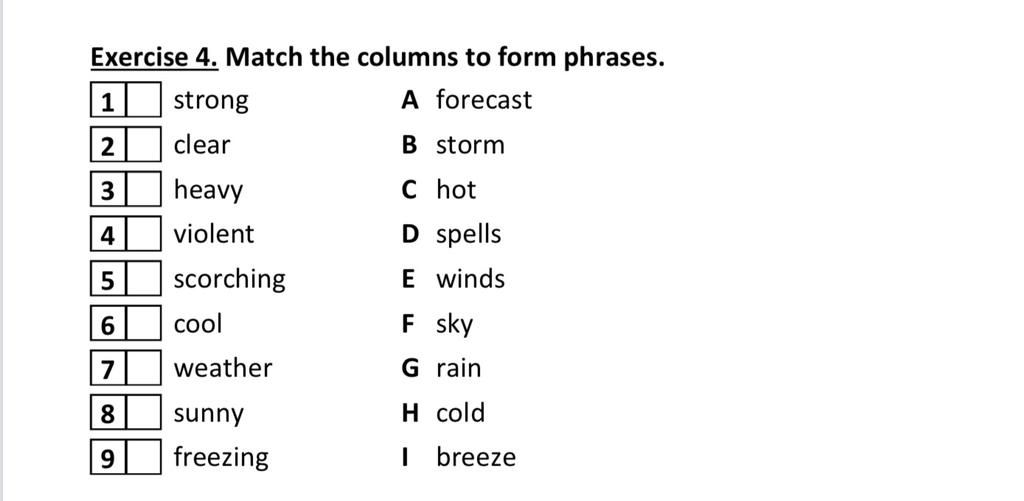
Task: Select option F 'sky'
Action: pos(455,325)
